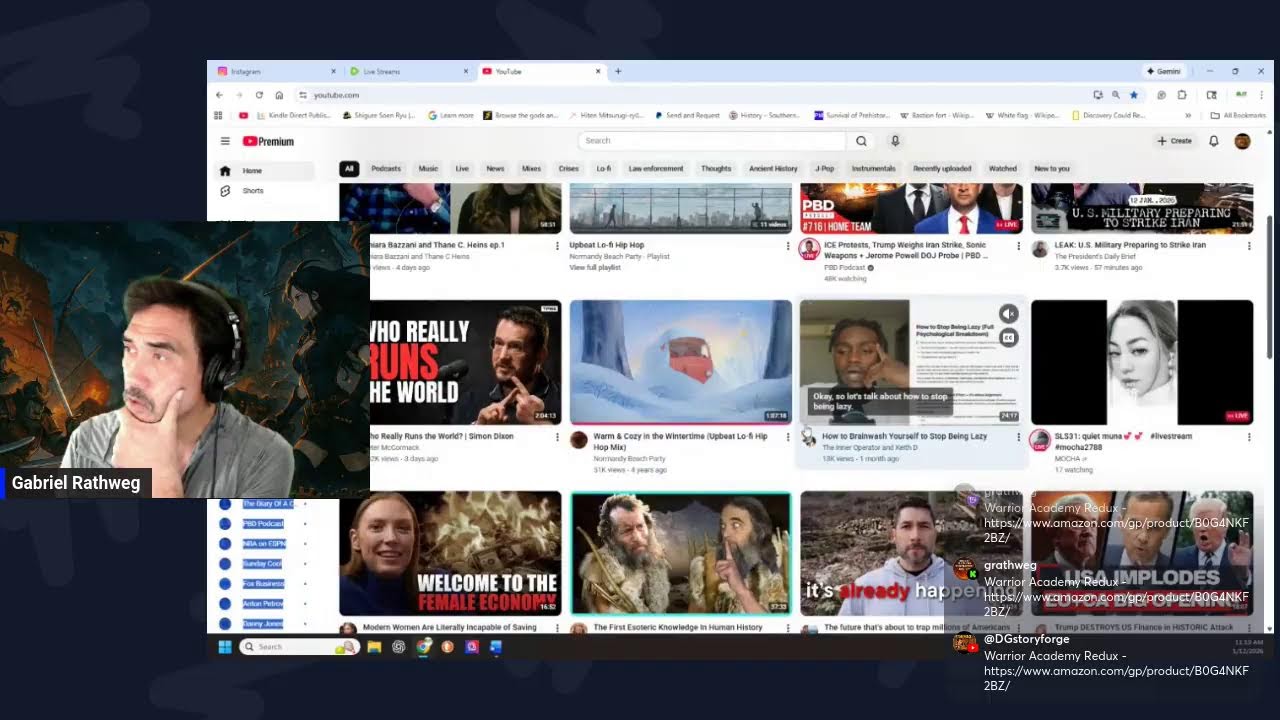
Task: Click the YouTube Premium logo
Action: [x=268, y=141]
